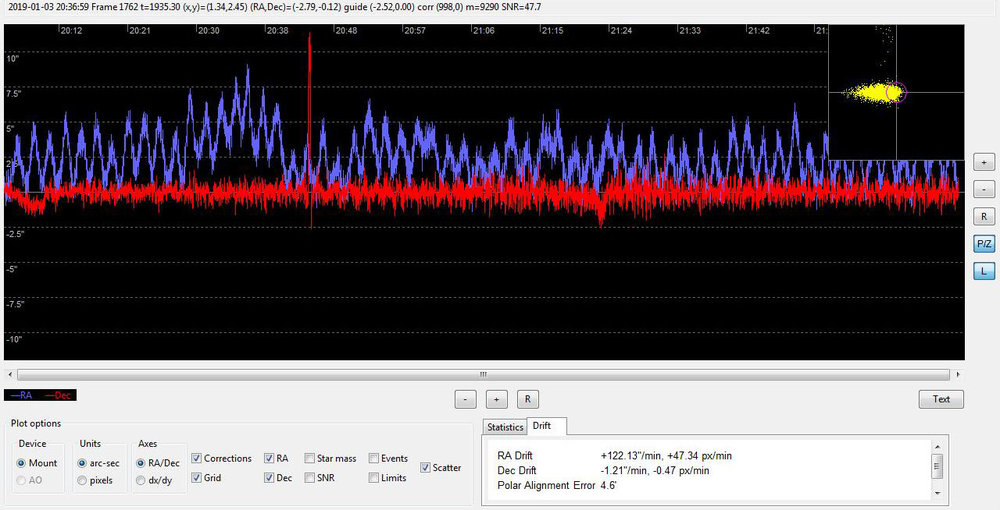Switch to the Statistics tab

point(505,427)
